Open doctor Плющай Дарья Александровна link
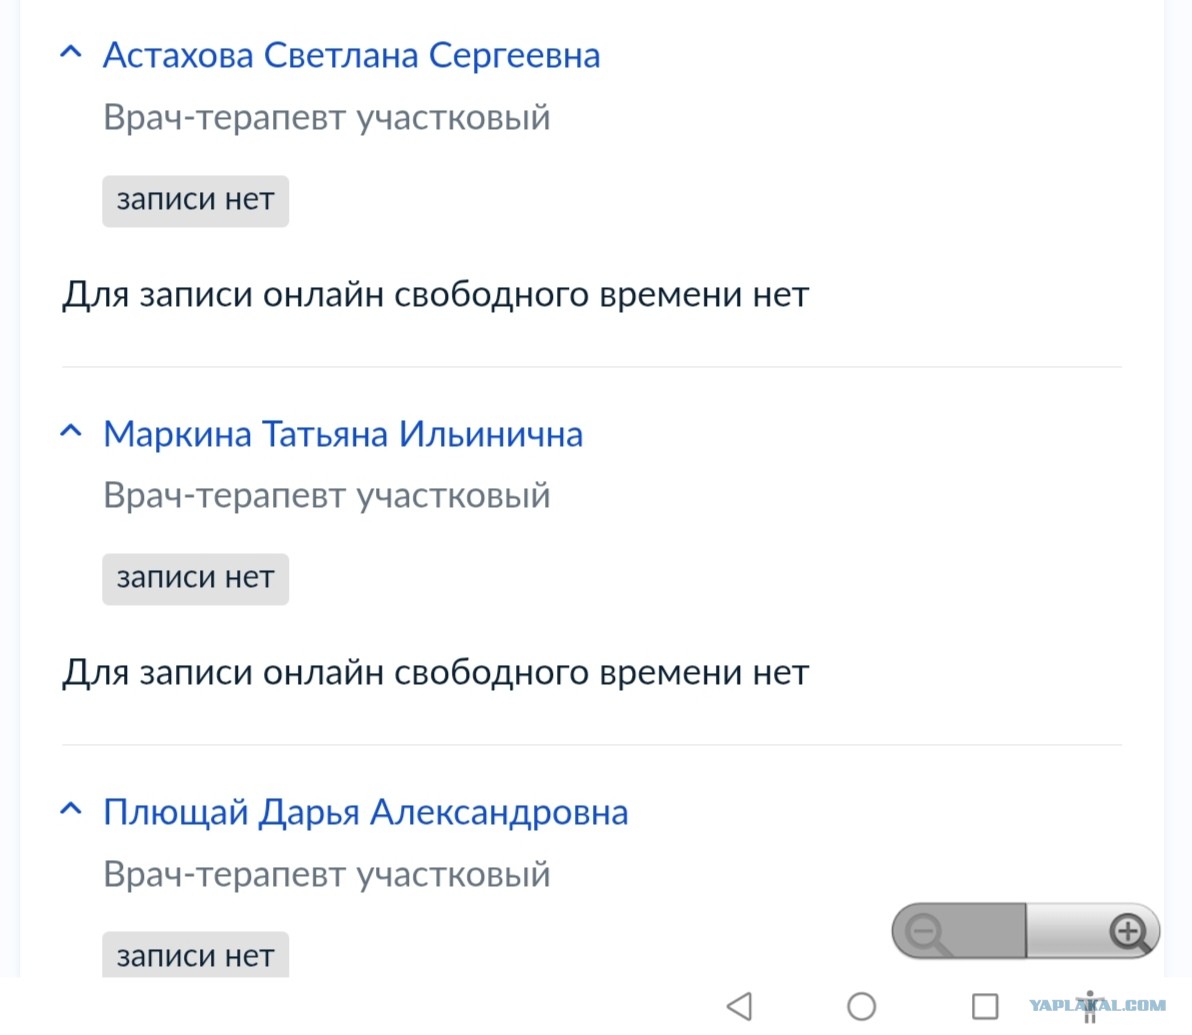The width and height of the screenshot is (1192, 1035). 365,812
